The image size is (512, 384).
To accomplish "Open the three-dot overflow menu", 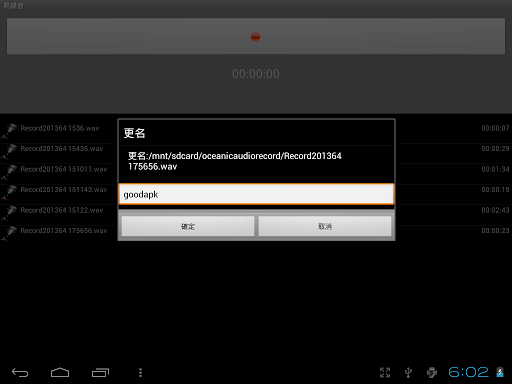I will point(140,372).
